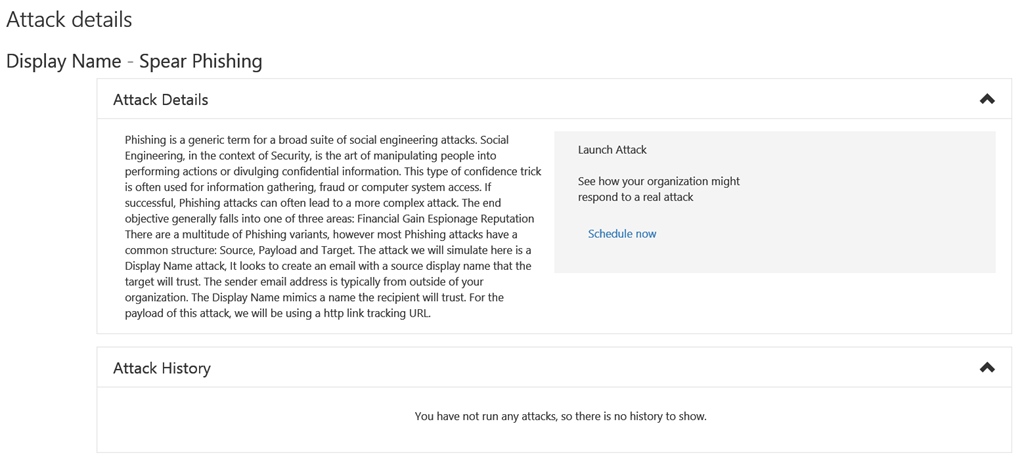Click the Attack details page title
This screenshot has height=470, width=1024.
[69, 19]
